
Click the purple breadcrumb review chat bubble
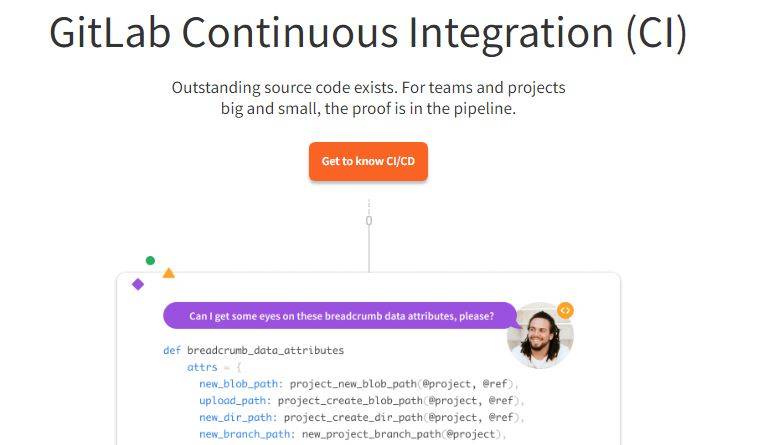click(x=341, y=316)
